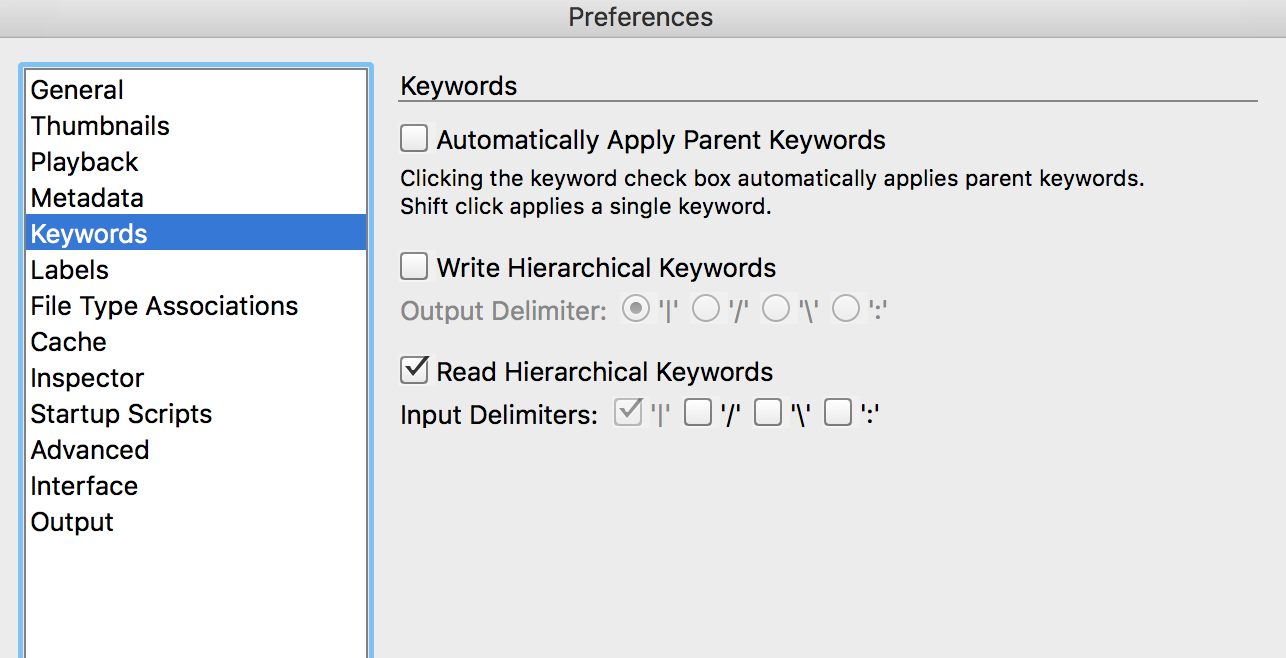Enable the '/' input delimiter checkbox
Screen dimensions: 1286x658
pos(697,412)
